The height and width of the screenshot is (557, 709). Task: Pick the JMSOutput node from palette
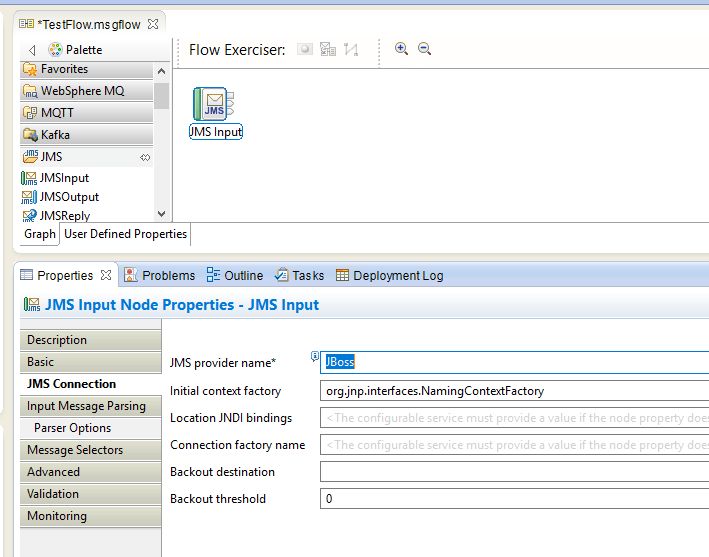pyautogui.click(x=60, y=197)
